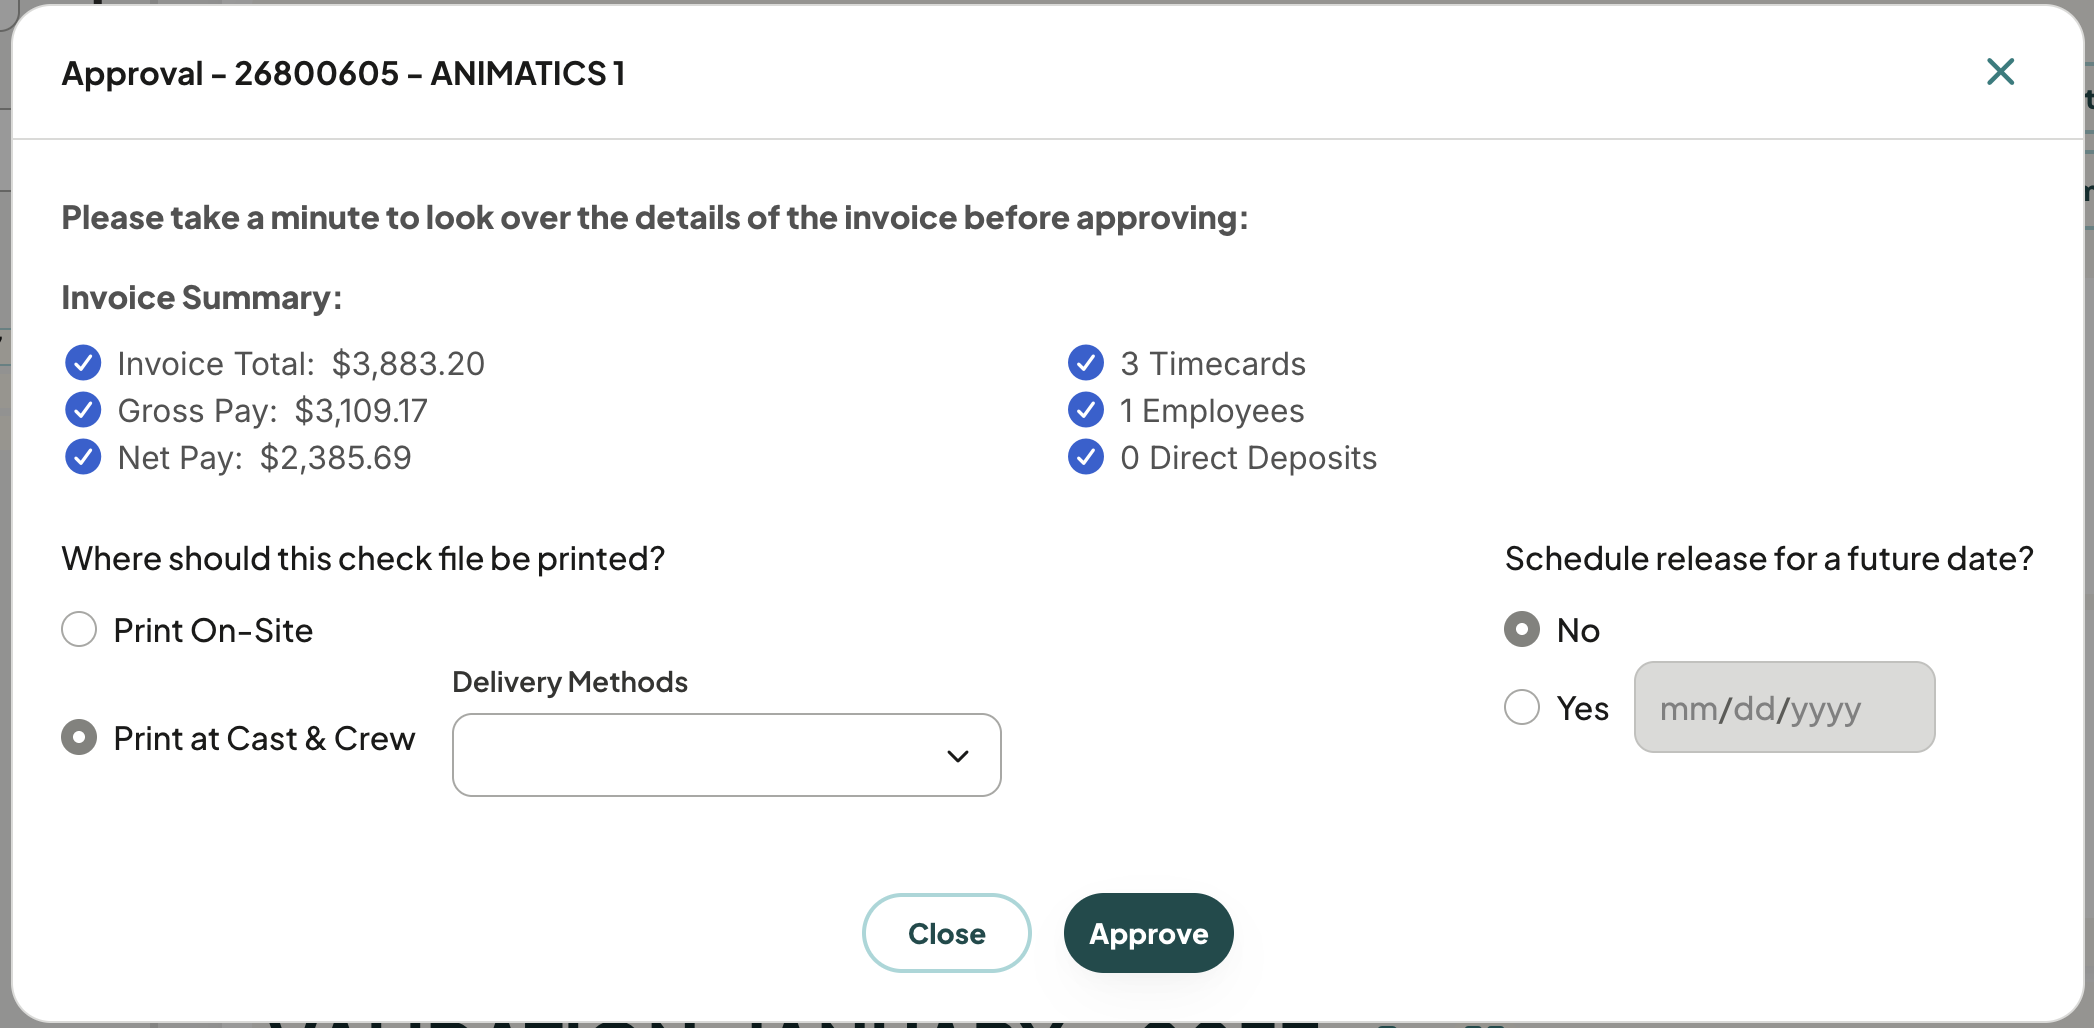Click the Approval 26800605 ANIMATICS 1 title
The height and width of the screenshot is (1028, 2094).
344,74
